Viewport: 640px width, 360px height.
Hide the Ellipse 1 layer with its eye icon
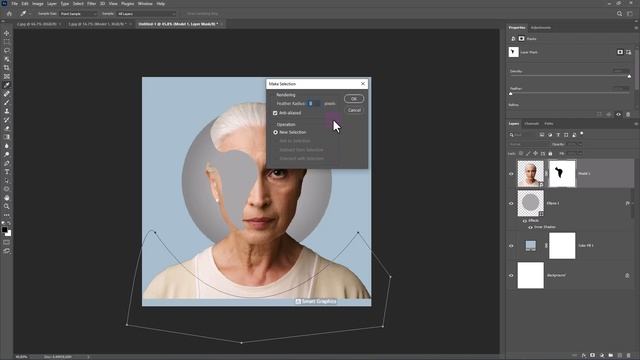pyautogui.click(x=511, y=203)
